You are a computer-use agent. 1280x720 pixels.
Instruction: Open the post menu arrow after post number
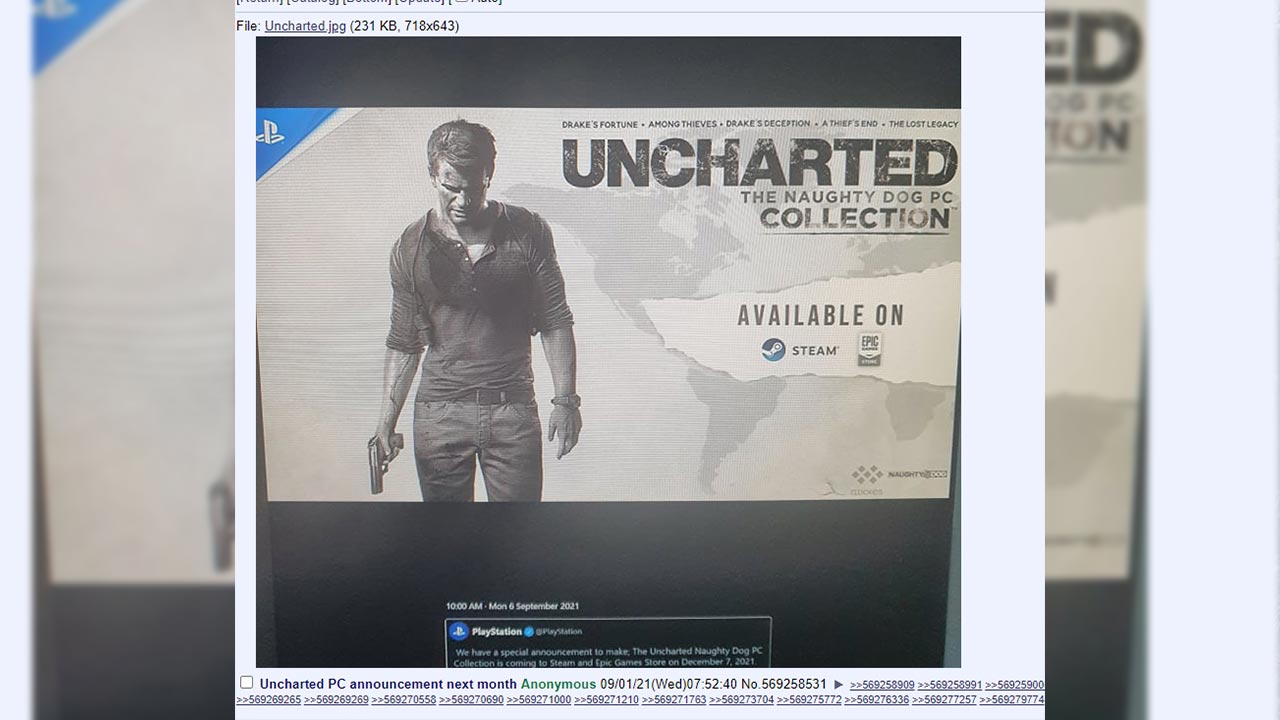pyautogui.click(x=838, y=685)
